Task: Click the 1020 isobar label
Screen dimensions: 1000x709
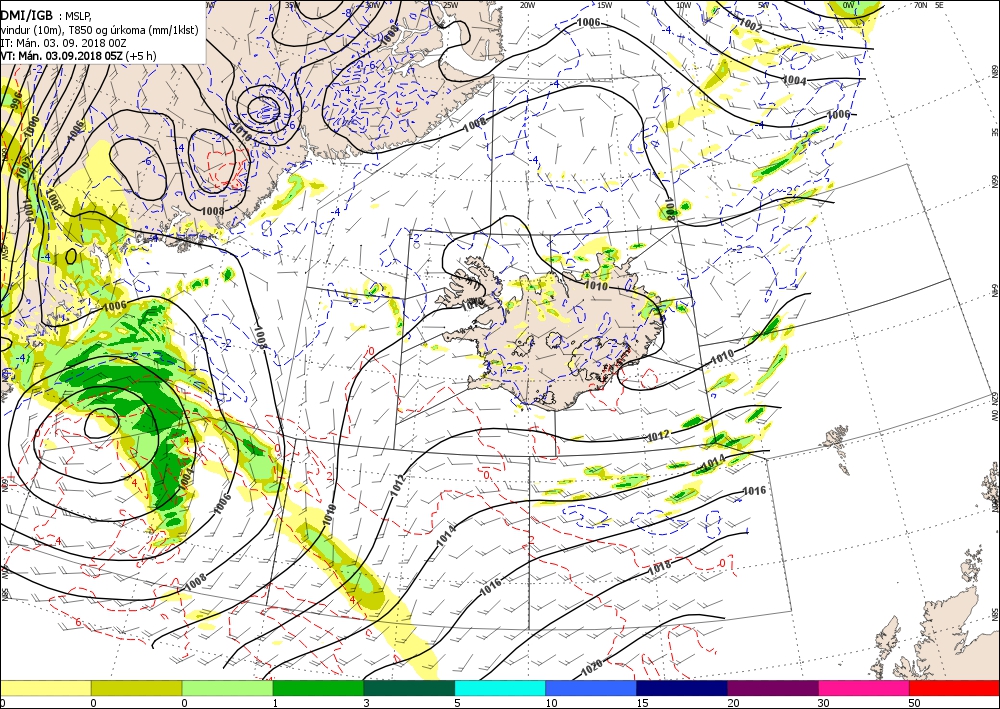Action: 591,668
